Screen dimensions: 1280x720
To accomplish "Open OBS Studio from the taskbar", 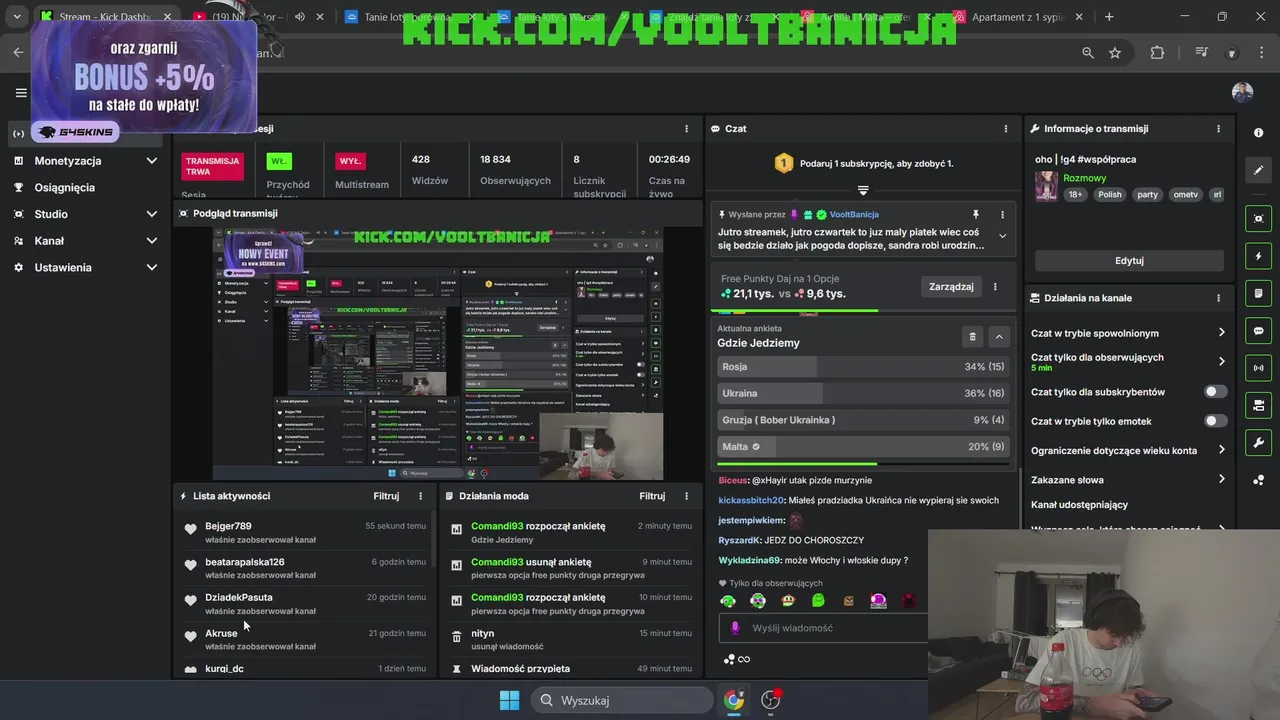I will [x=771, y=700].
